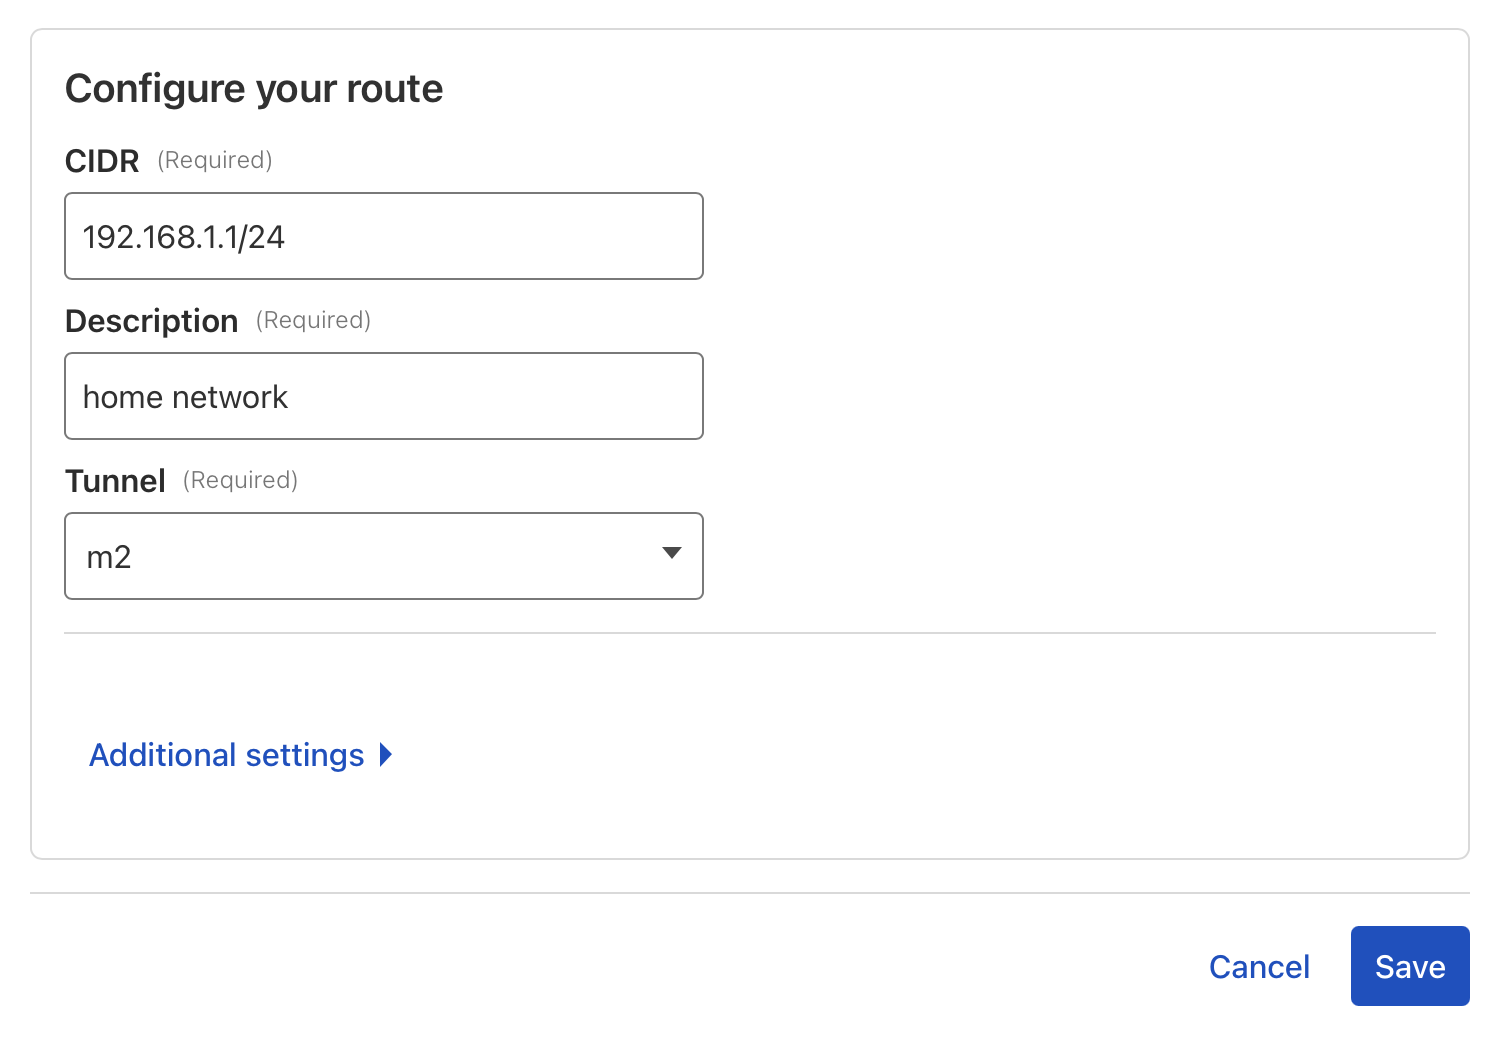Click the dropdown caret in the Tunnel selector
Screen dimensions: 1500x1038
(672, 553)
